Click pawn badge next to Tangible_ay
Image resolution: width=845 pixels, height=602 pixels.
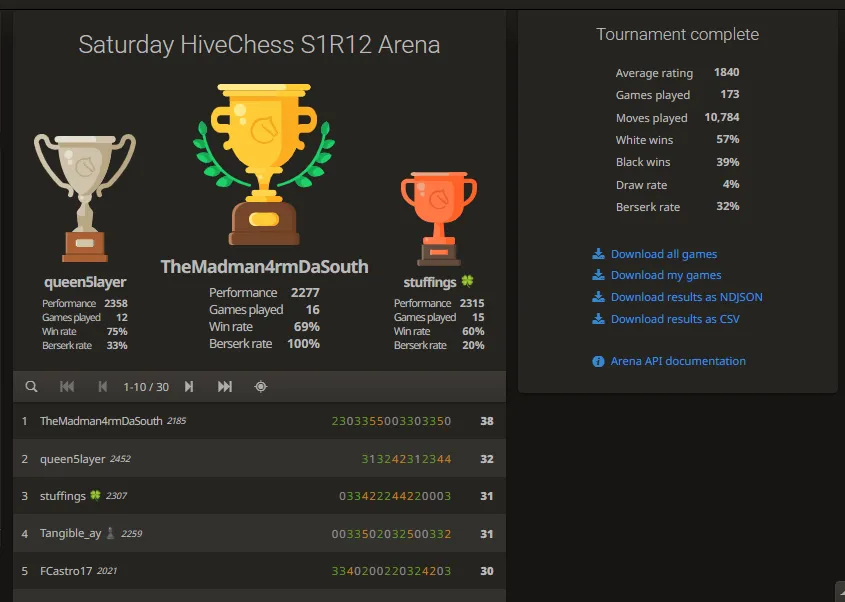[x=110, y=533]
